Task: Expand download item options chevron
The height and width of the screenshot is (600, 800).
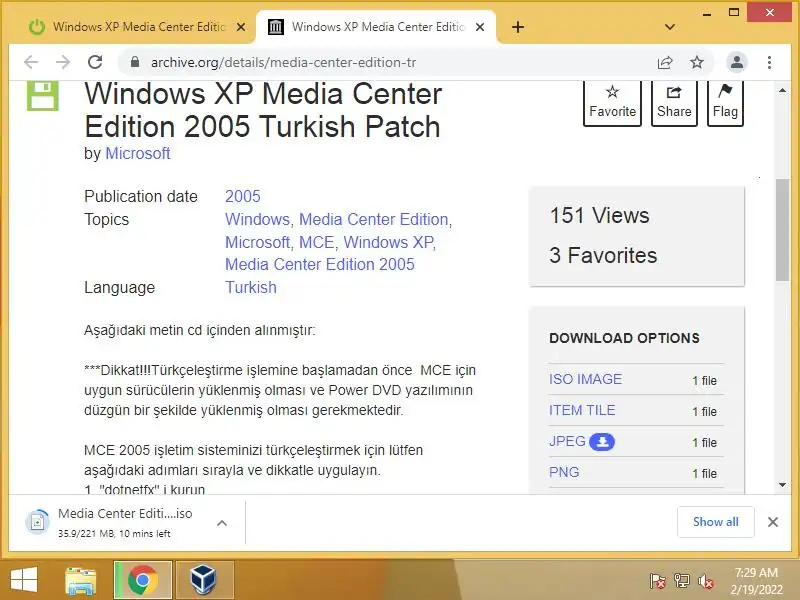Action: pos(222,523)
